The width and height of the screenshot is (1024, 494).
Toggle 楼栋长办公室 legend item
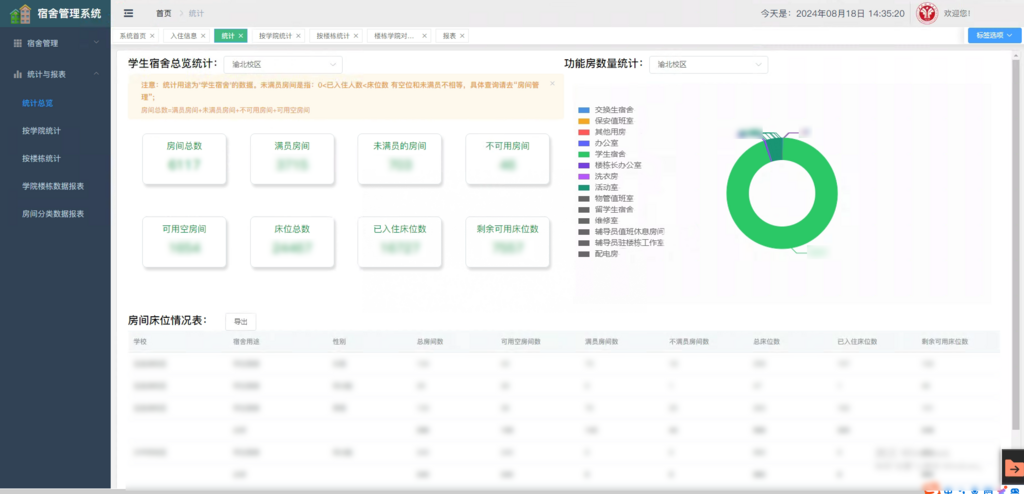tap(609, 165)
